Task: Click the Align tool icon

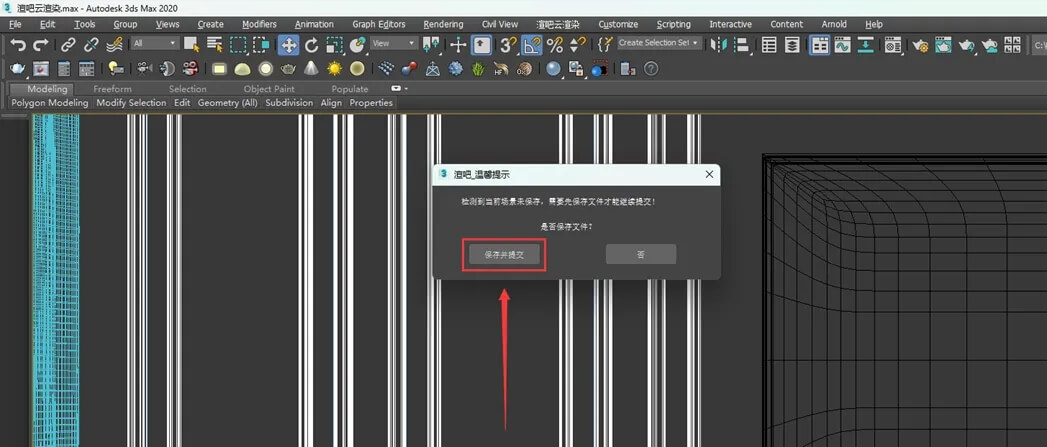Action: point(741,45)
